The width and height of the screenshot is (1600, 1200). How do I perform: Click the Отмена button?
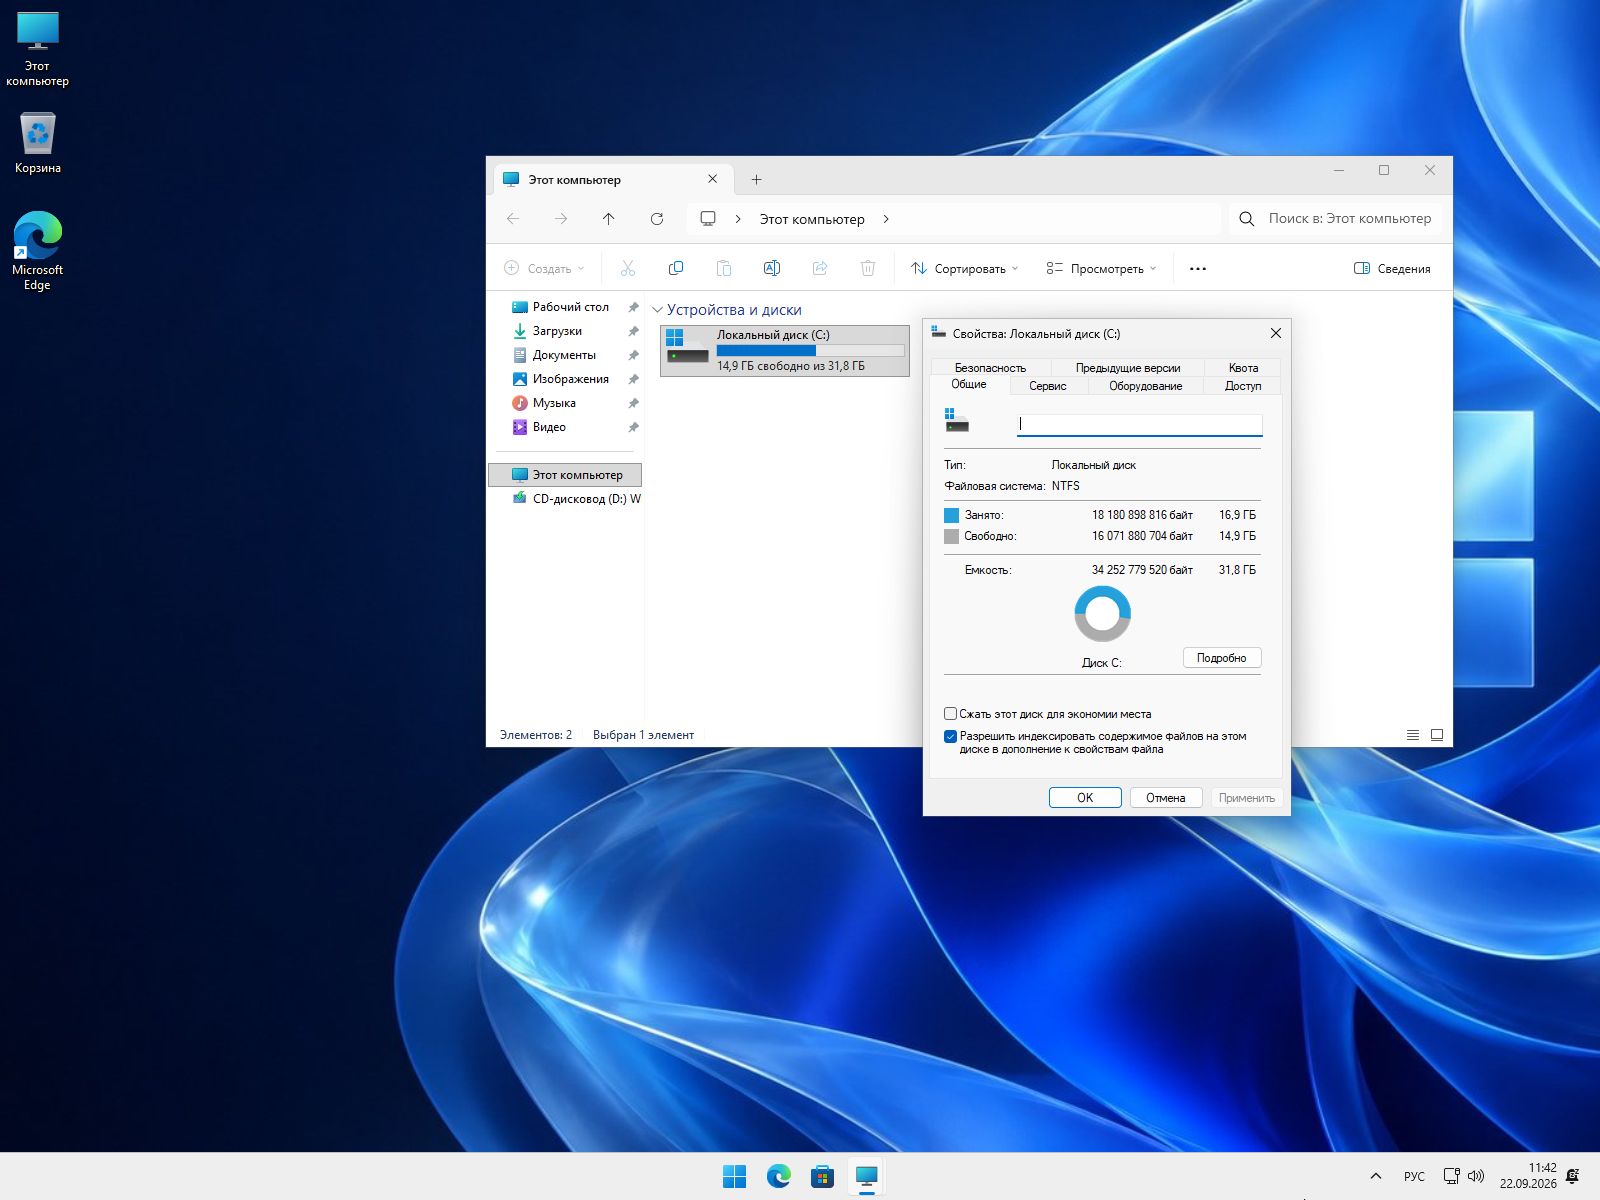(x=1166, y=798)
